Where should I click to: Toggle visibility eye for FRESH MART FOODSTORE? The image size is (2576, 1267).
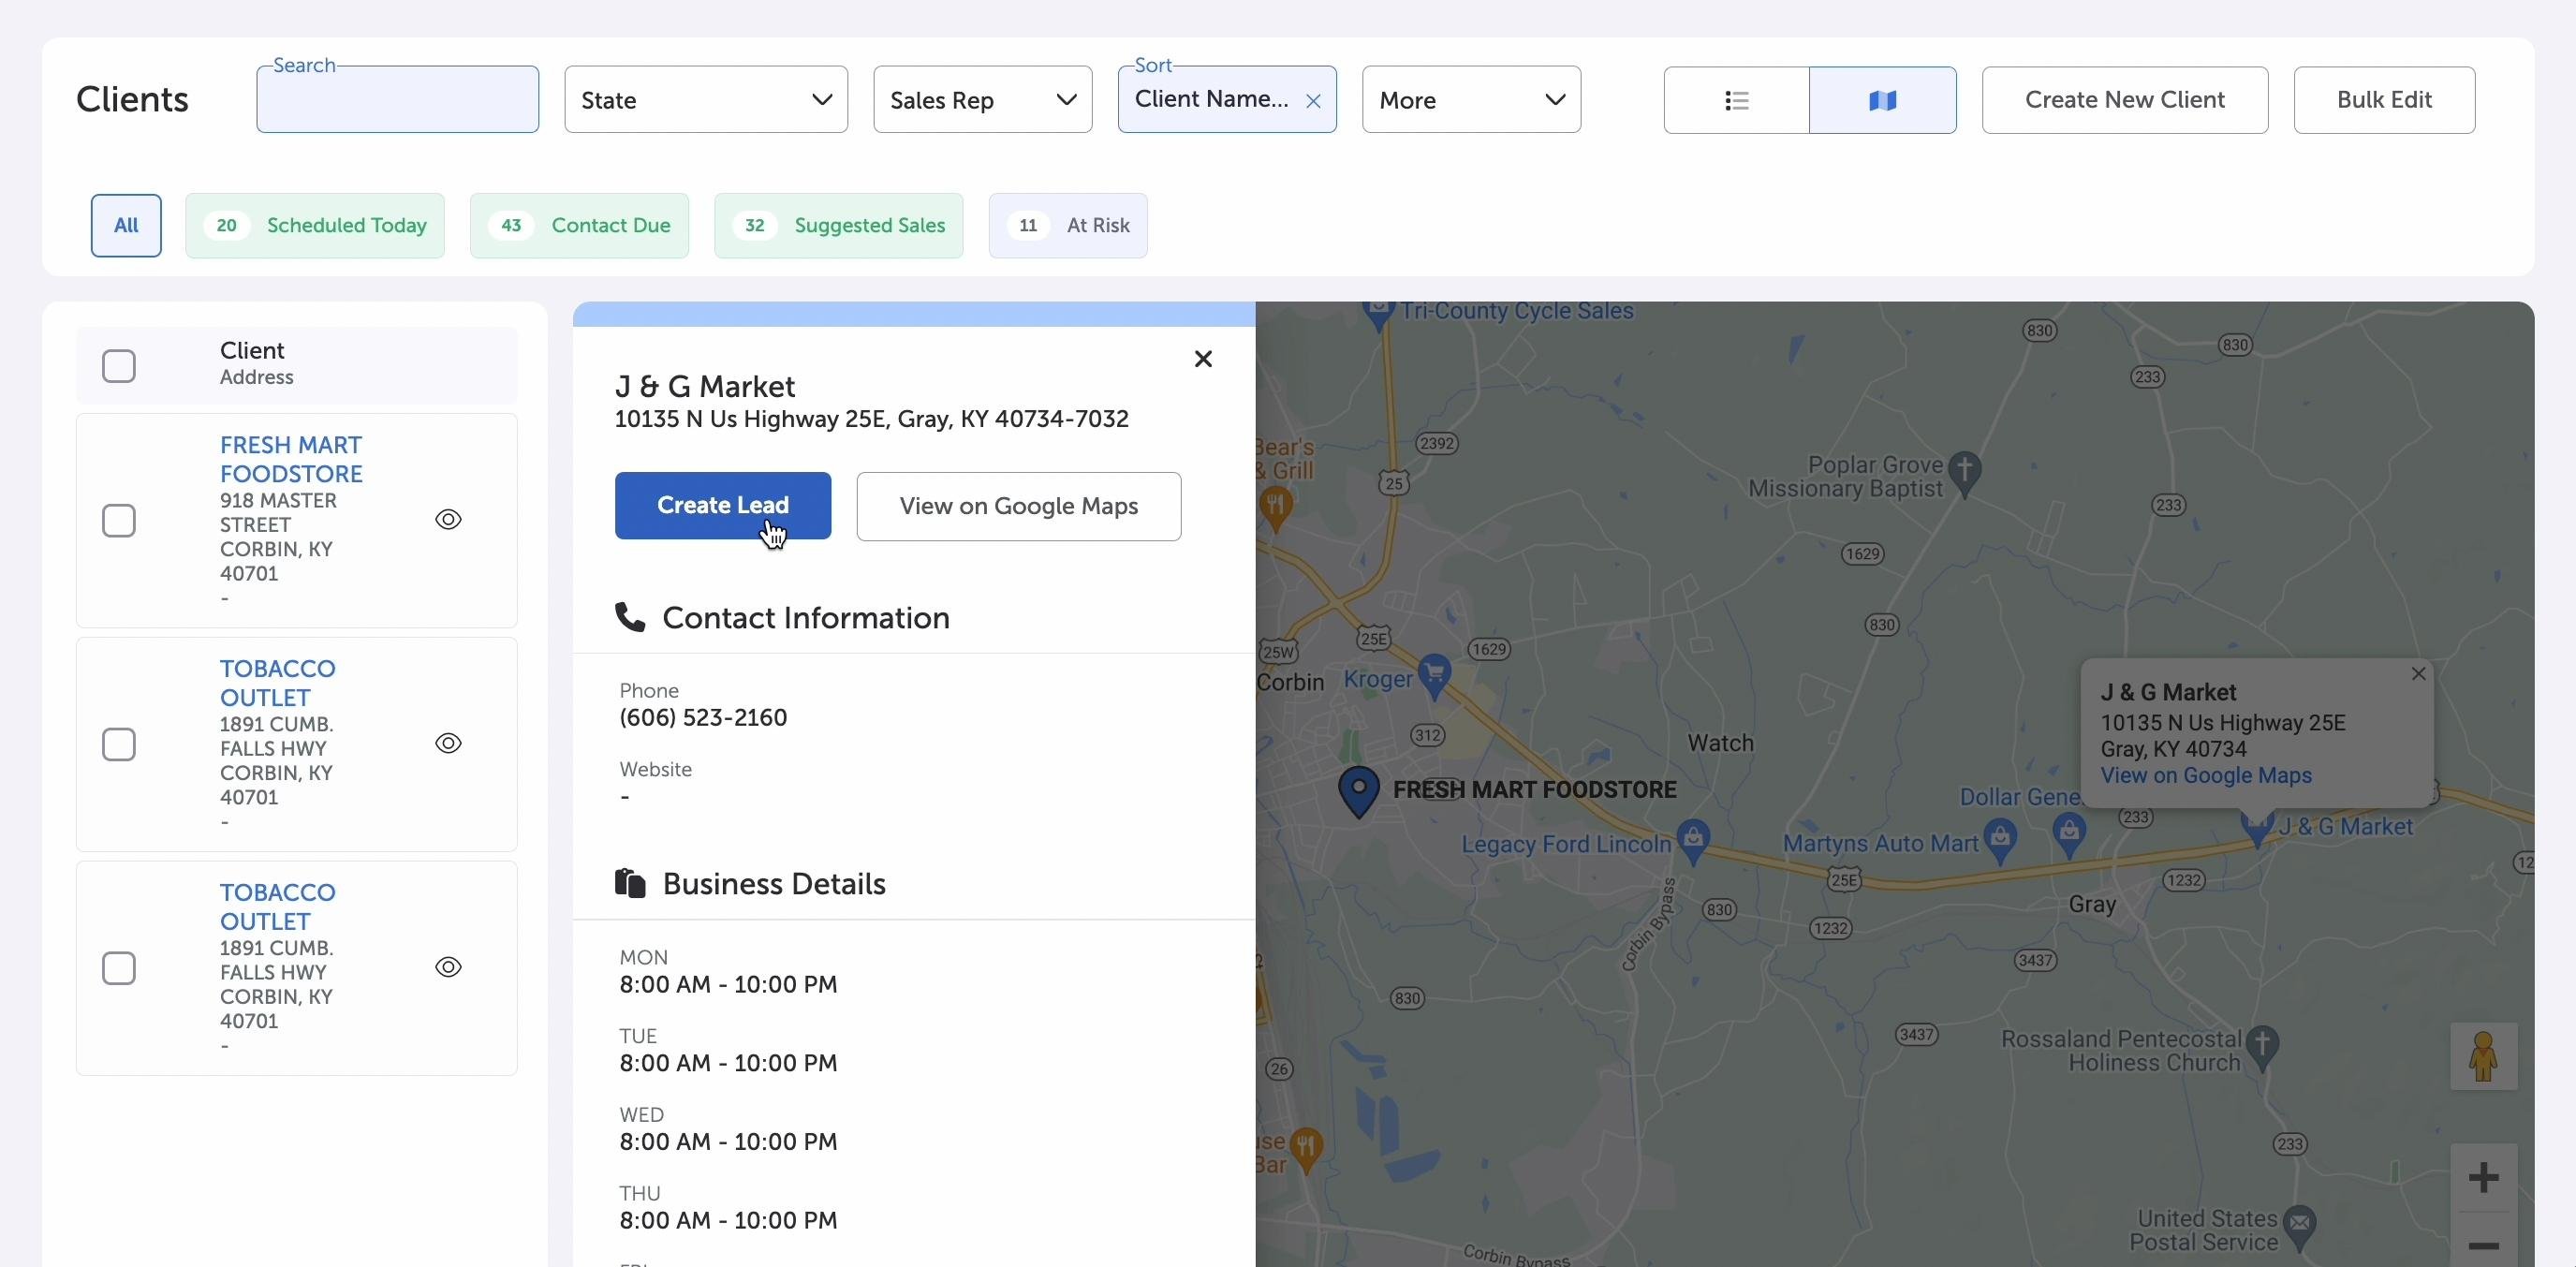448,519
